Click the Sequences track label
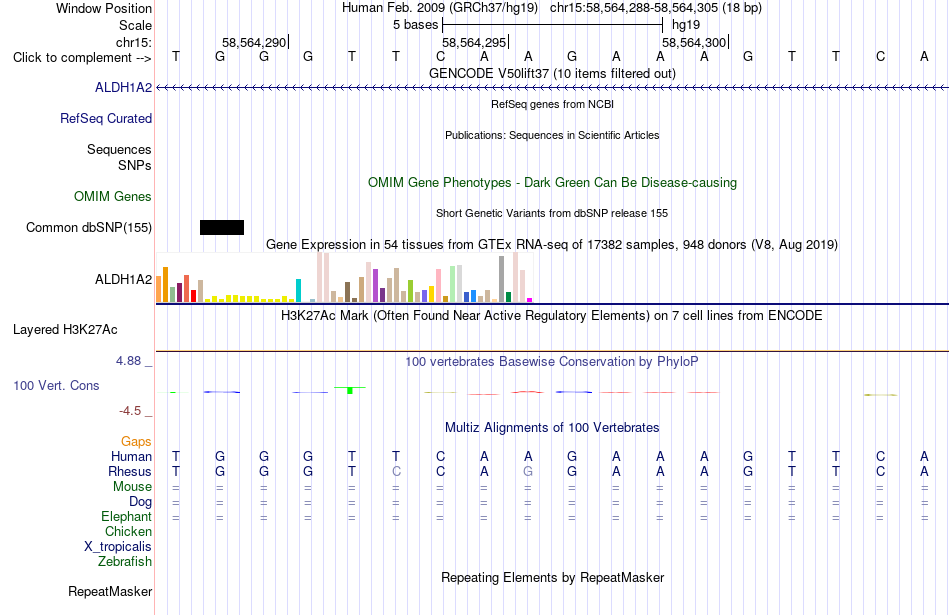 coord(119,149)
